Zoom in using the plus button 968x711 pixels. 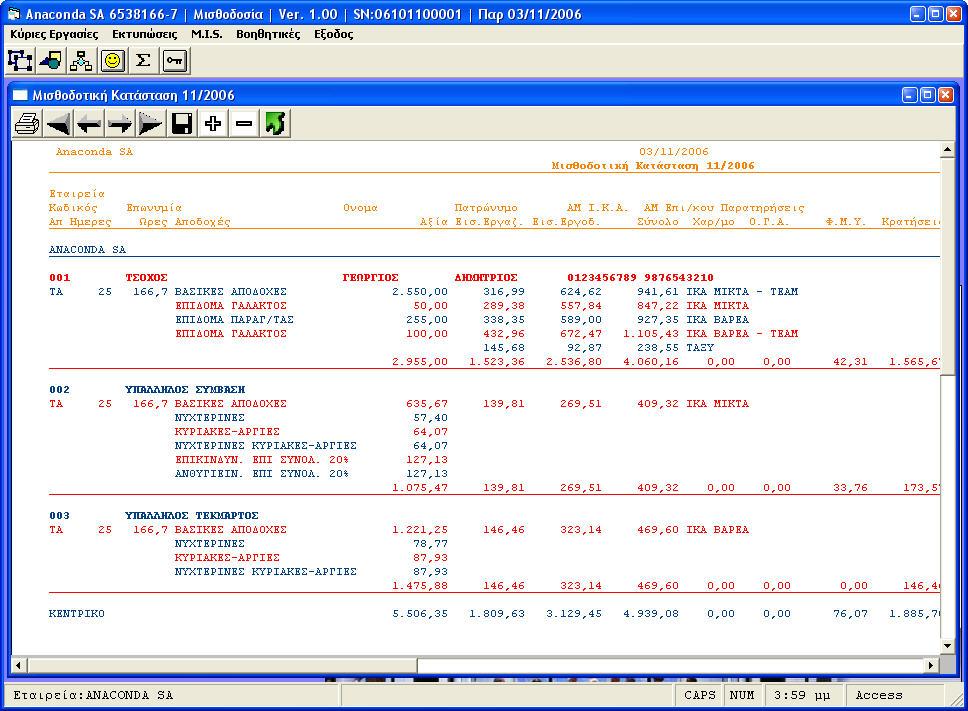[213, 124]
